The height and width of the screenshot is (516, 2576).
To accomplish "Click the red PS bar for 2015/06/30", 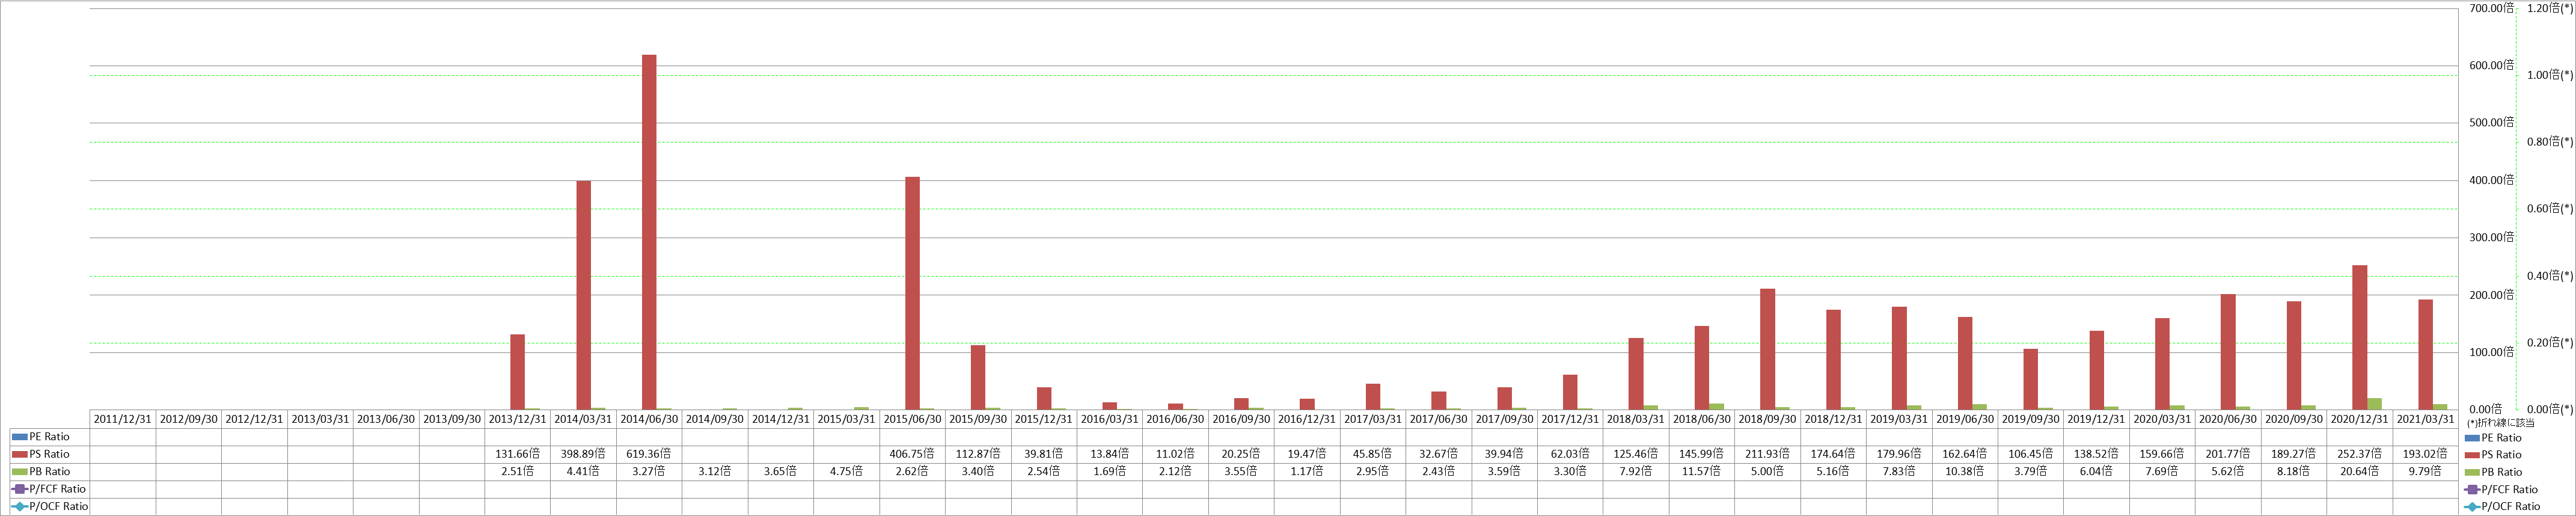I will point(912,293).
